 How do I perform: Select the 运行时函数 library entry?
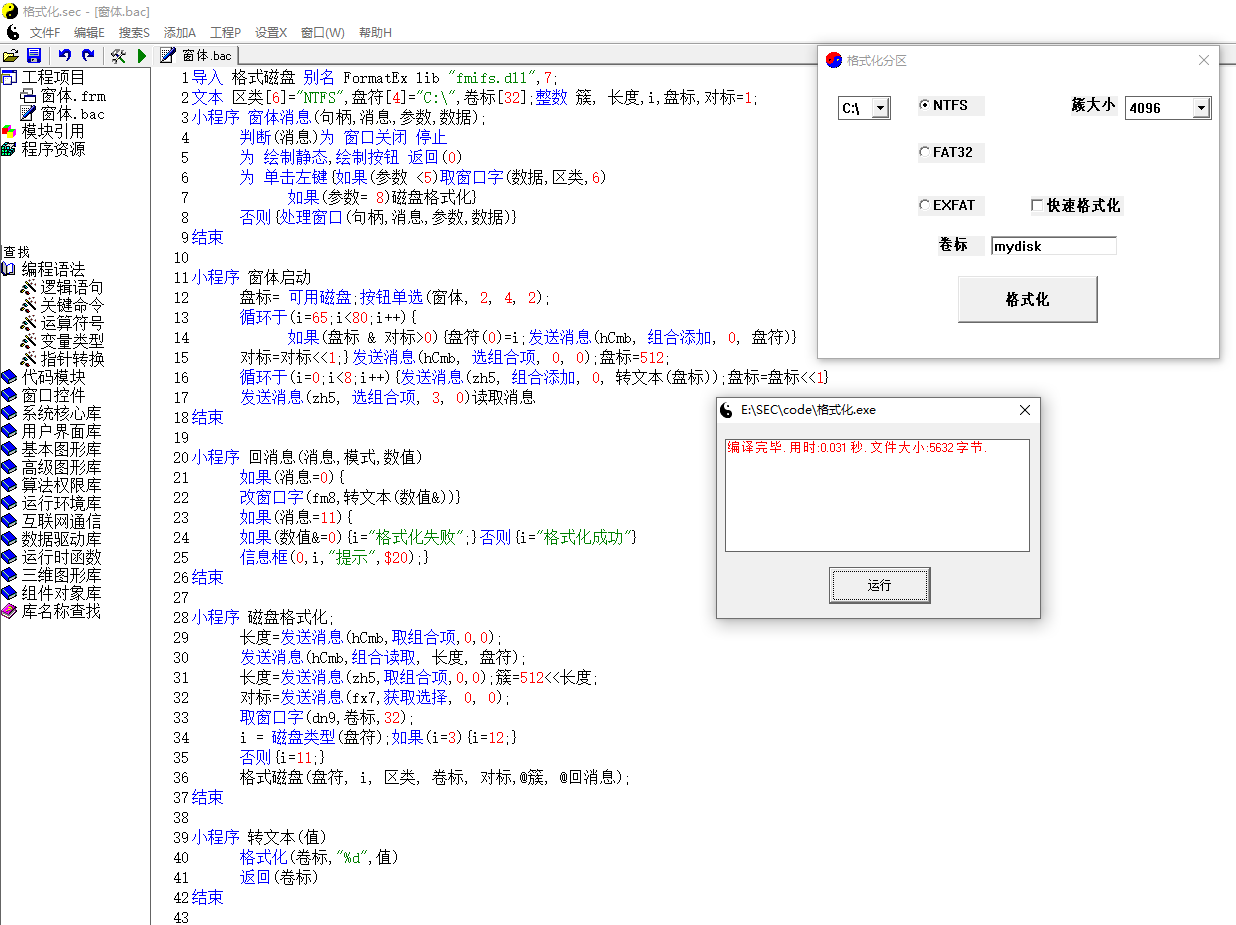[61, 557]
